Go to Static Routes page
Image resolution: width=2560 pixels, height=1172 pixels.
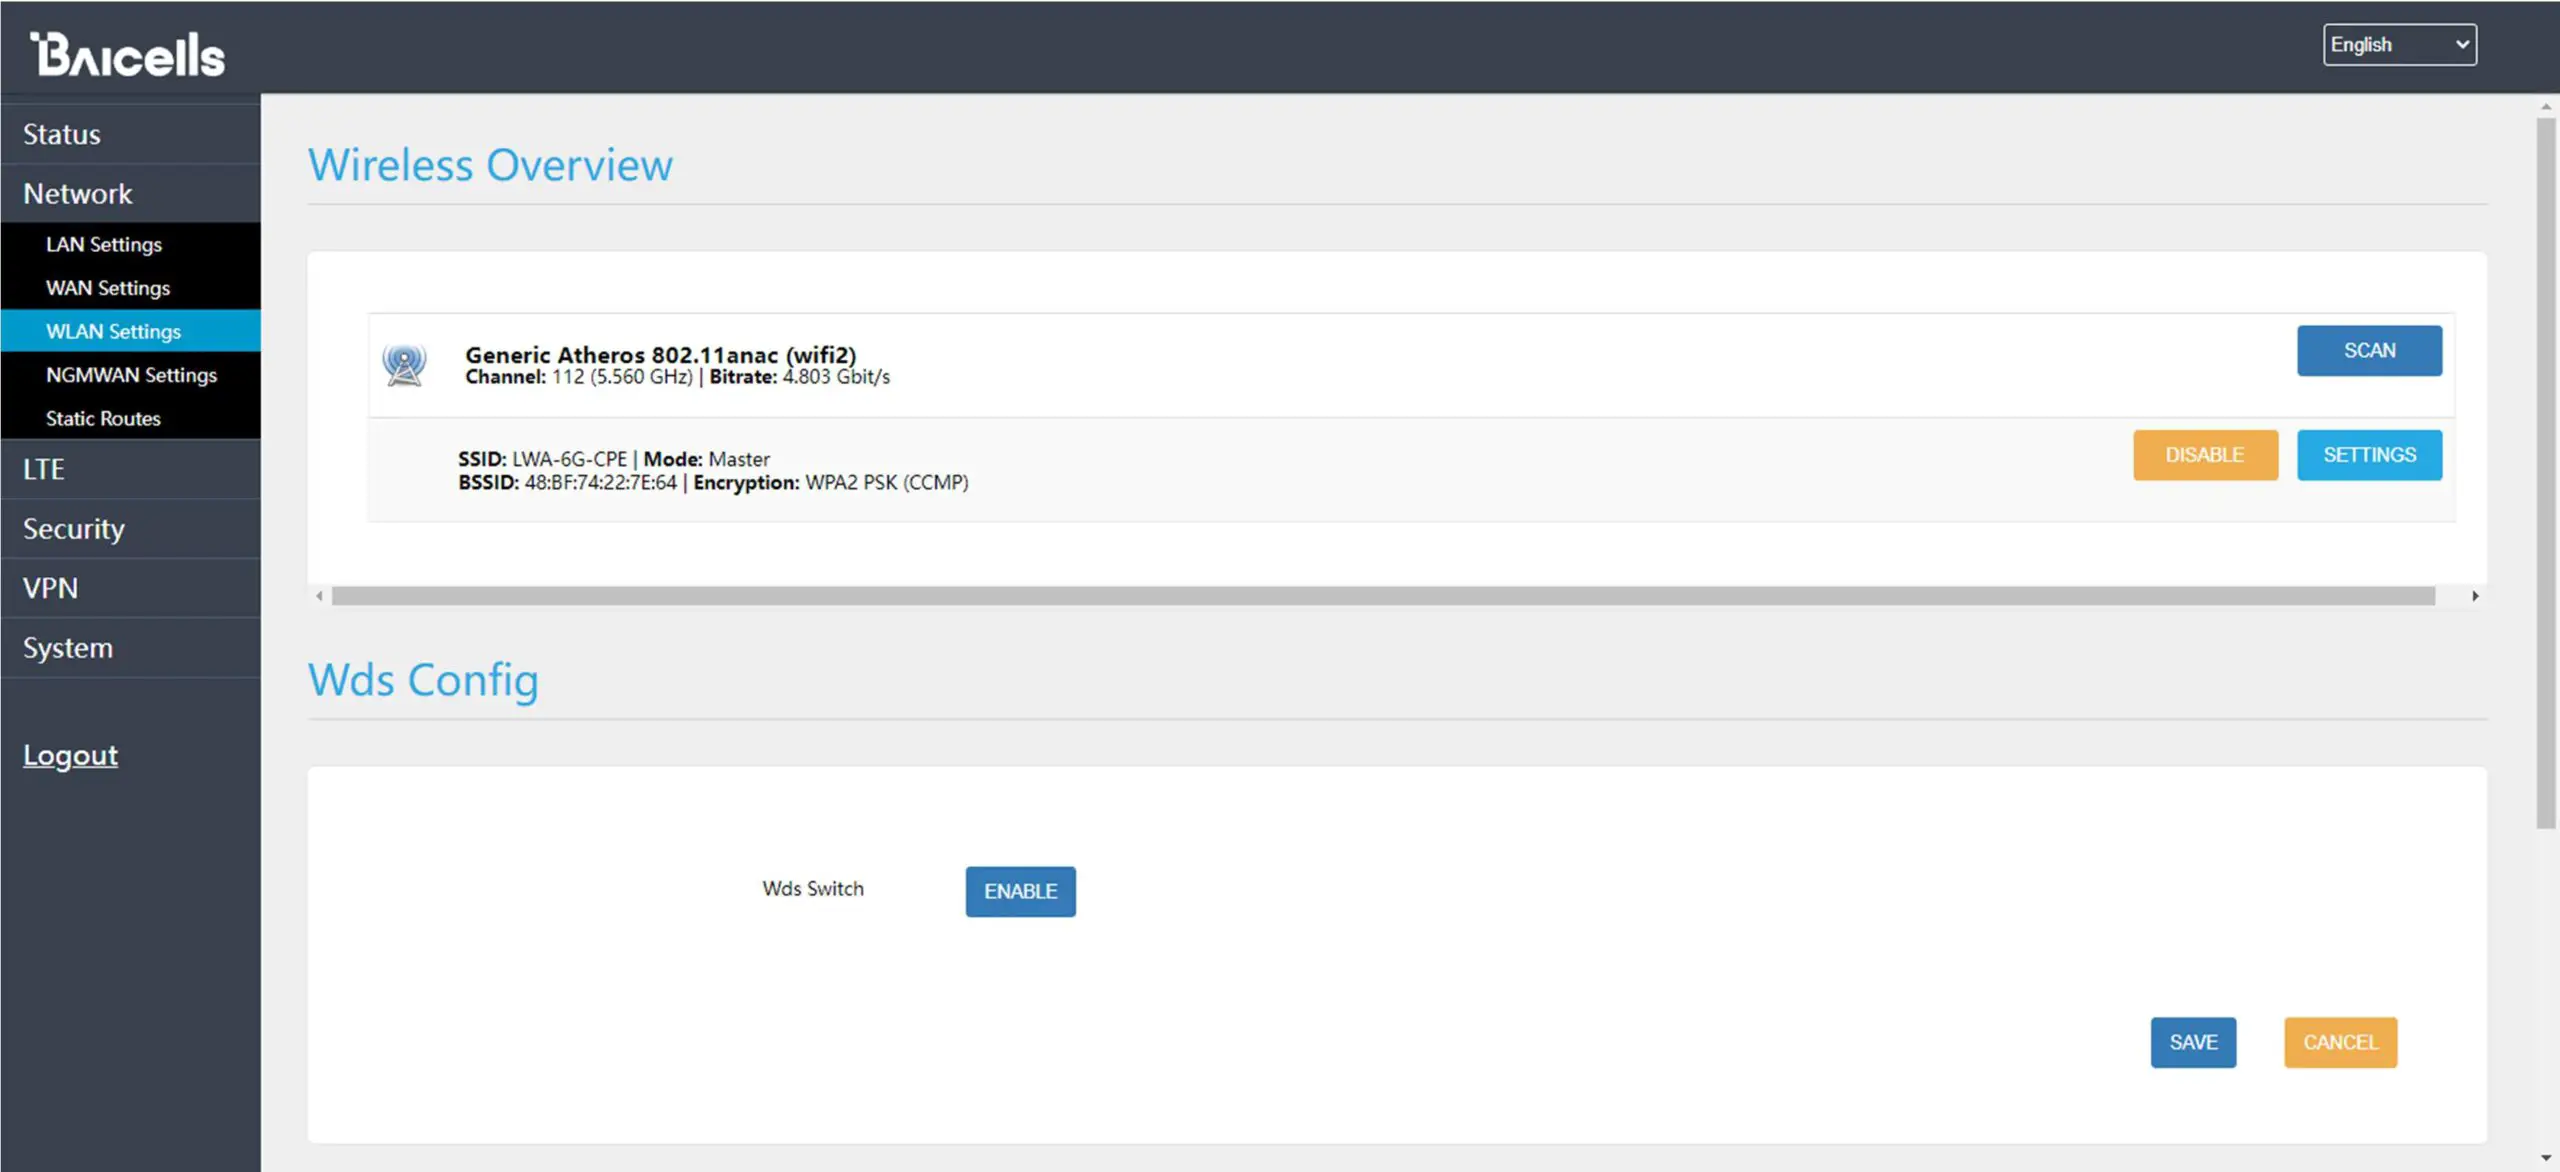tap(103, 419)
